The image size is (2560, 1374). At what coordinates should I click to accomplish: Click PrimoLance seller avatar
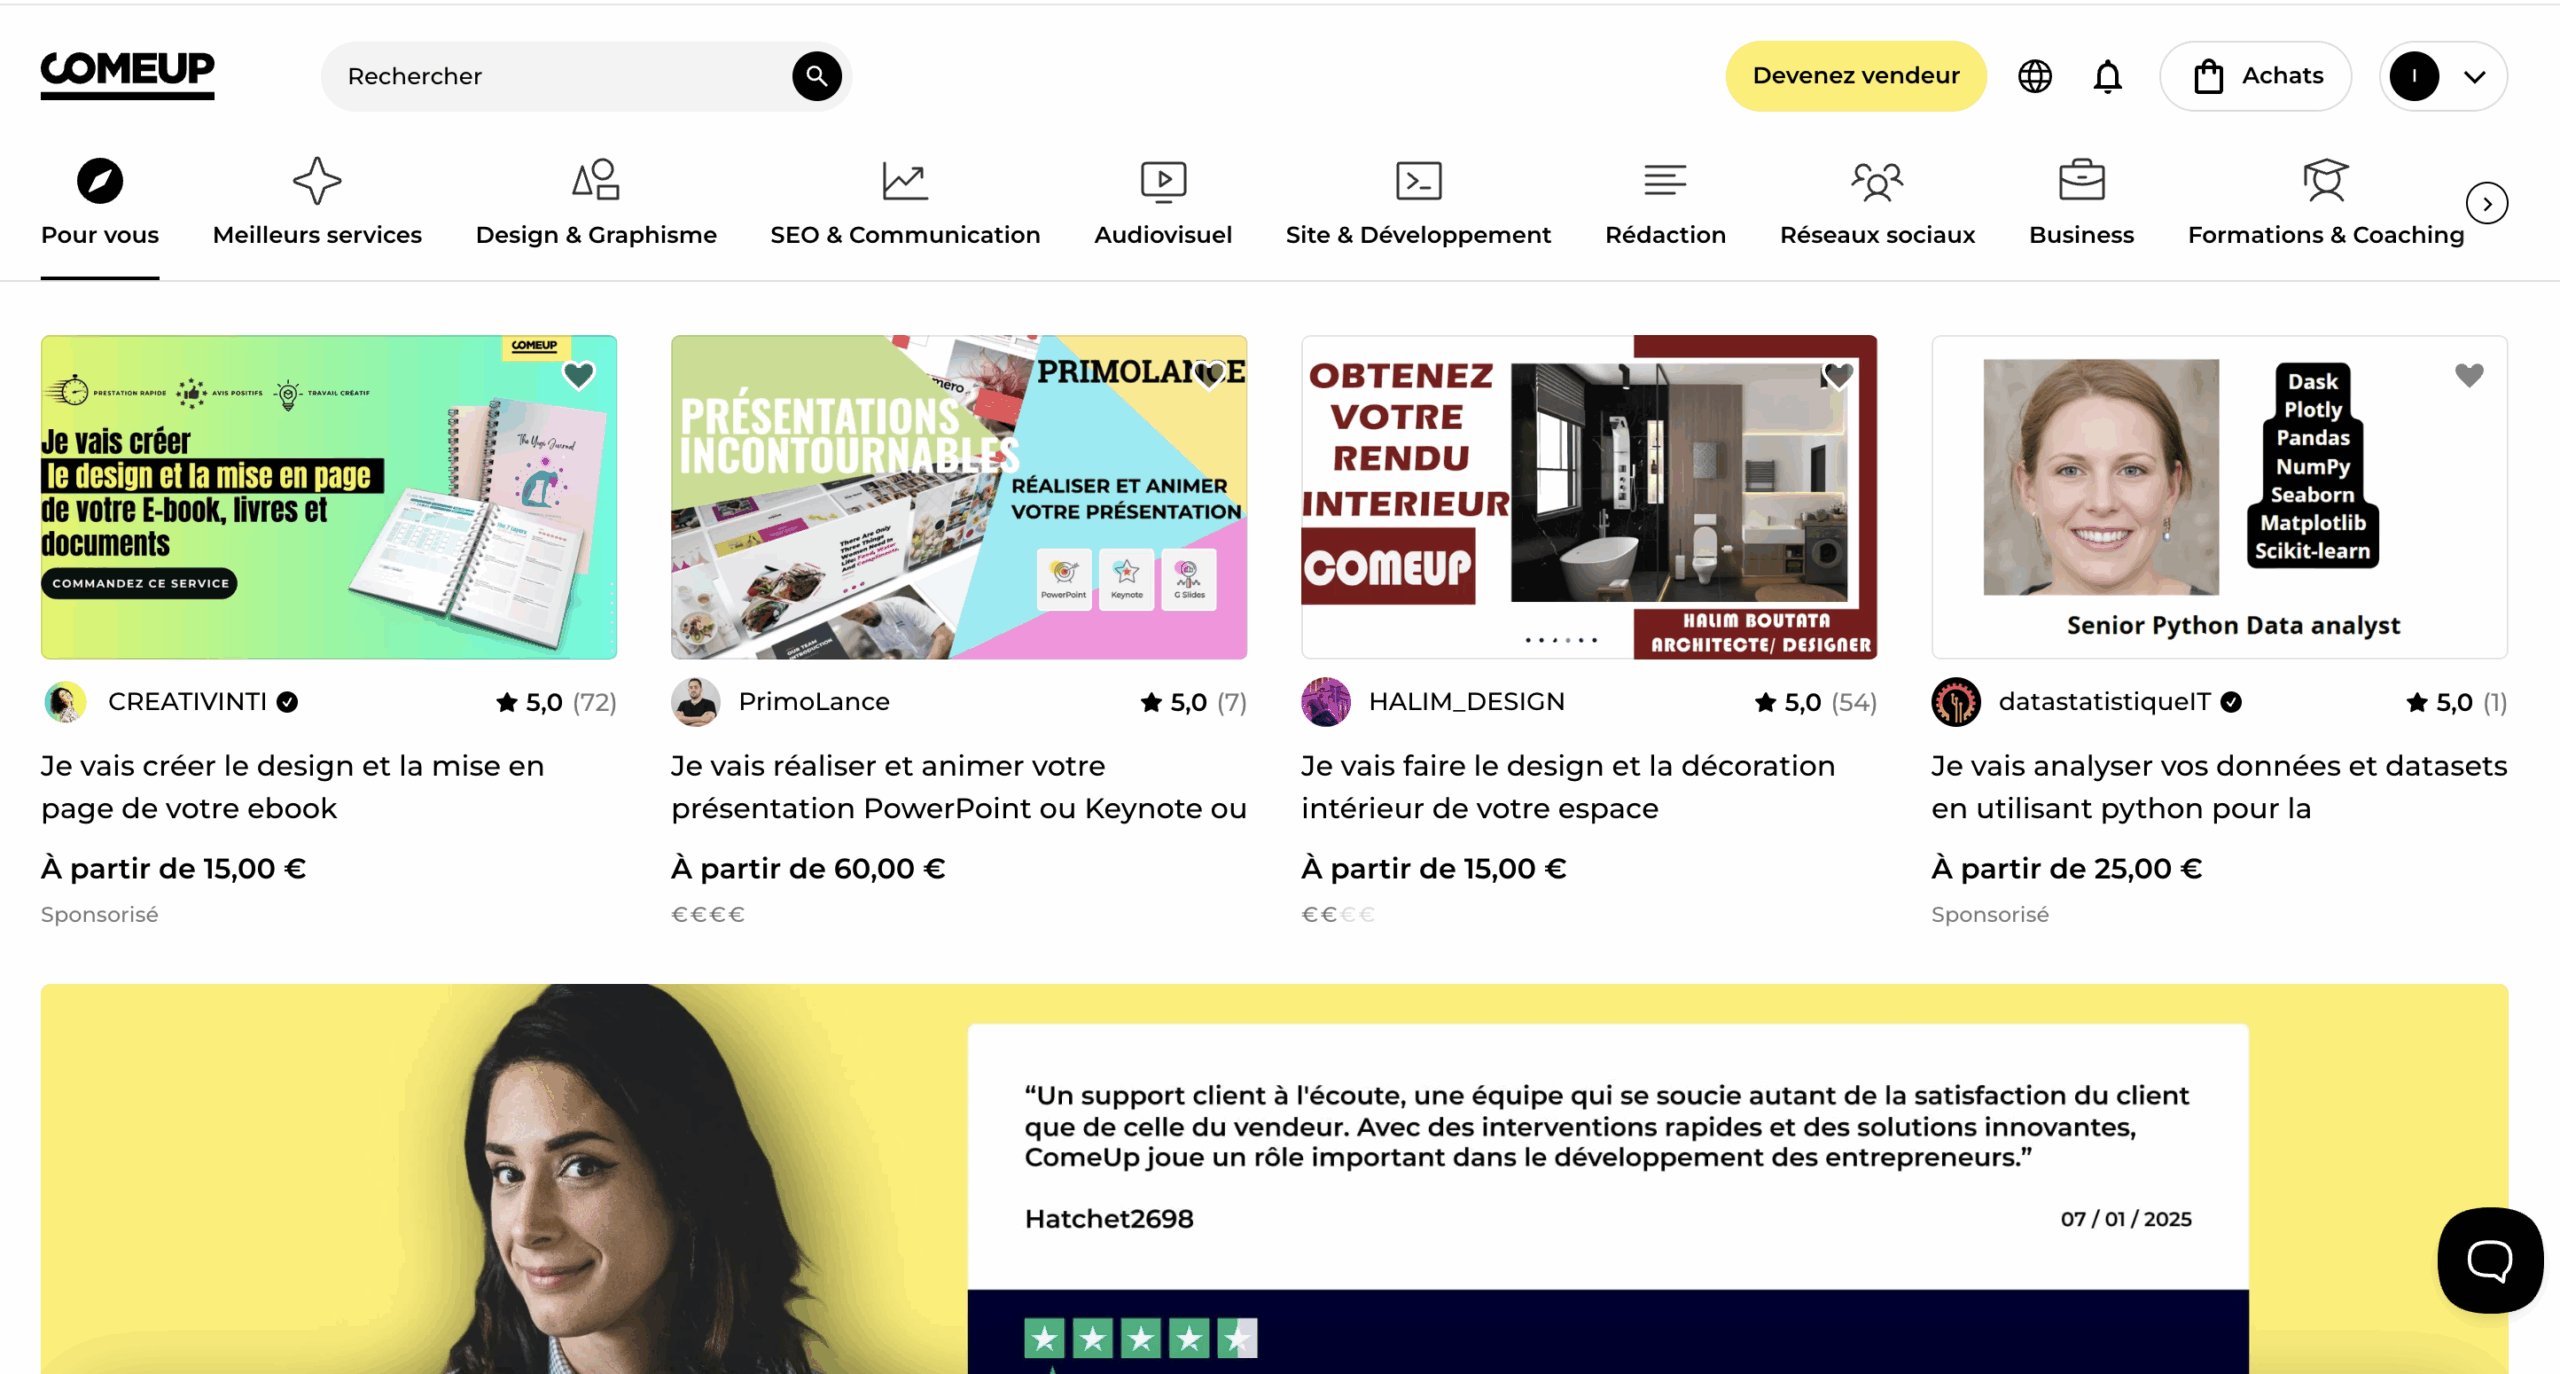pos(695,702)
